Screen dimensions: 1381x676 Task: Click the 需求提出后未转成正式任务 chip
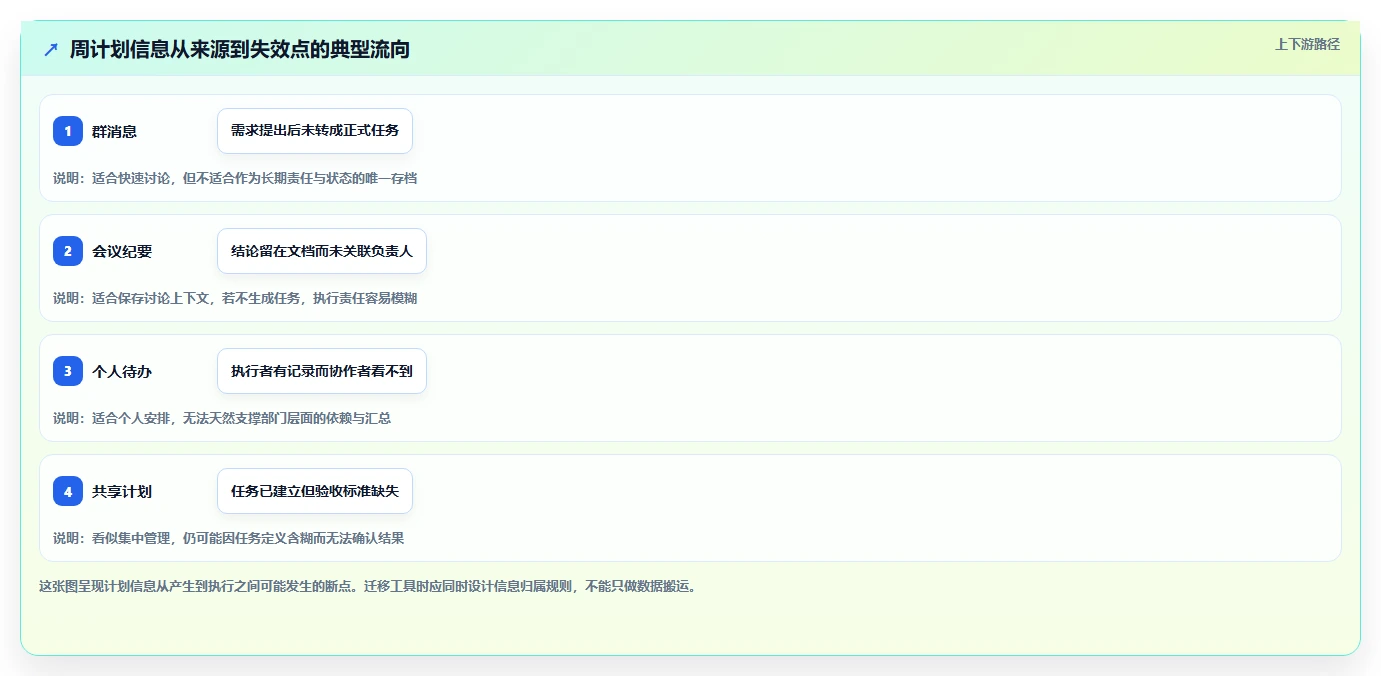[x=315, y=131]
